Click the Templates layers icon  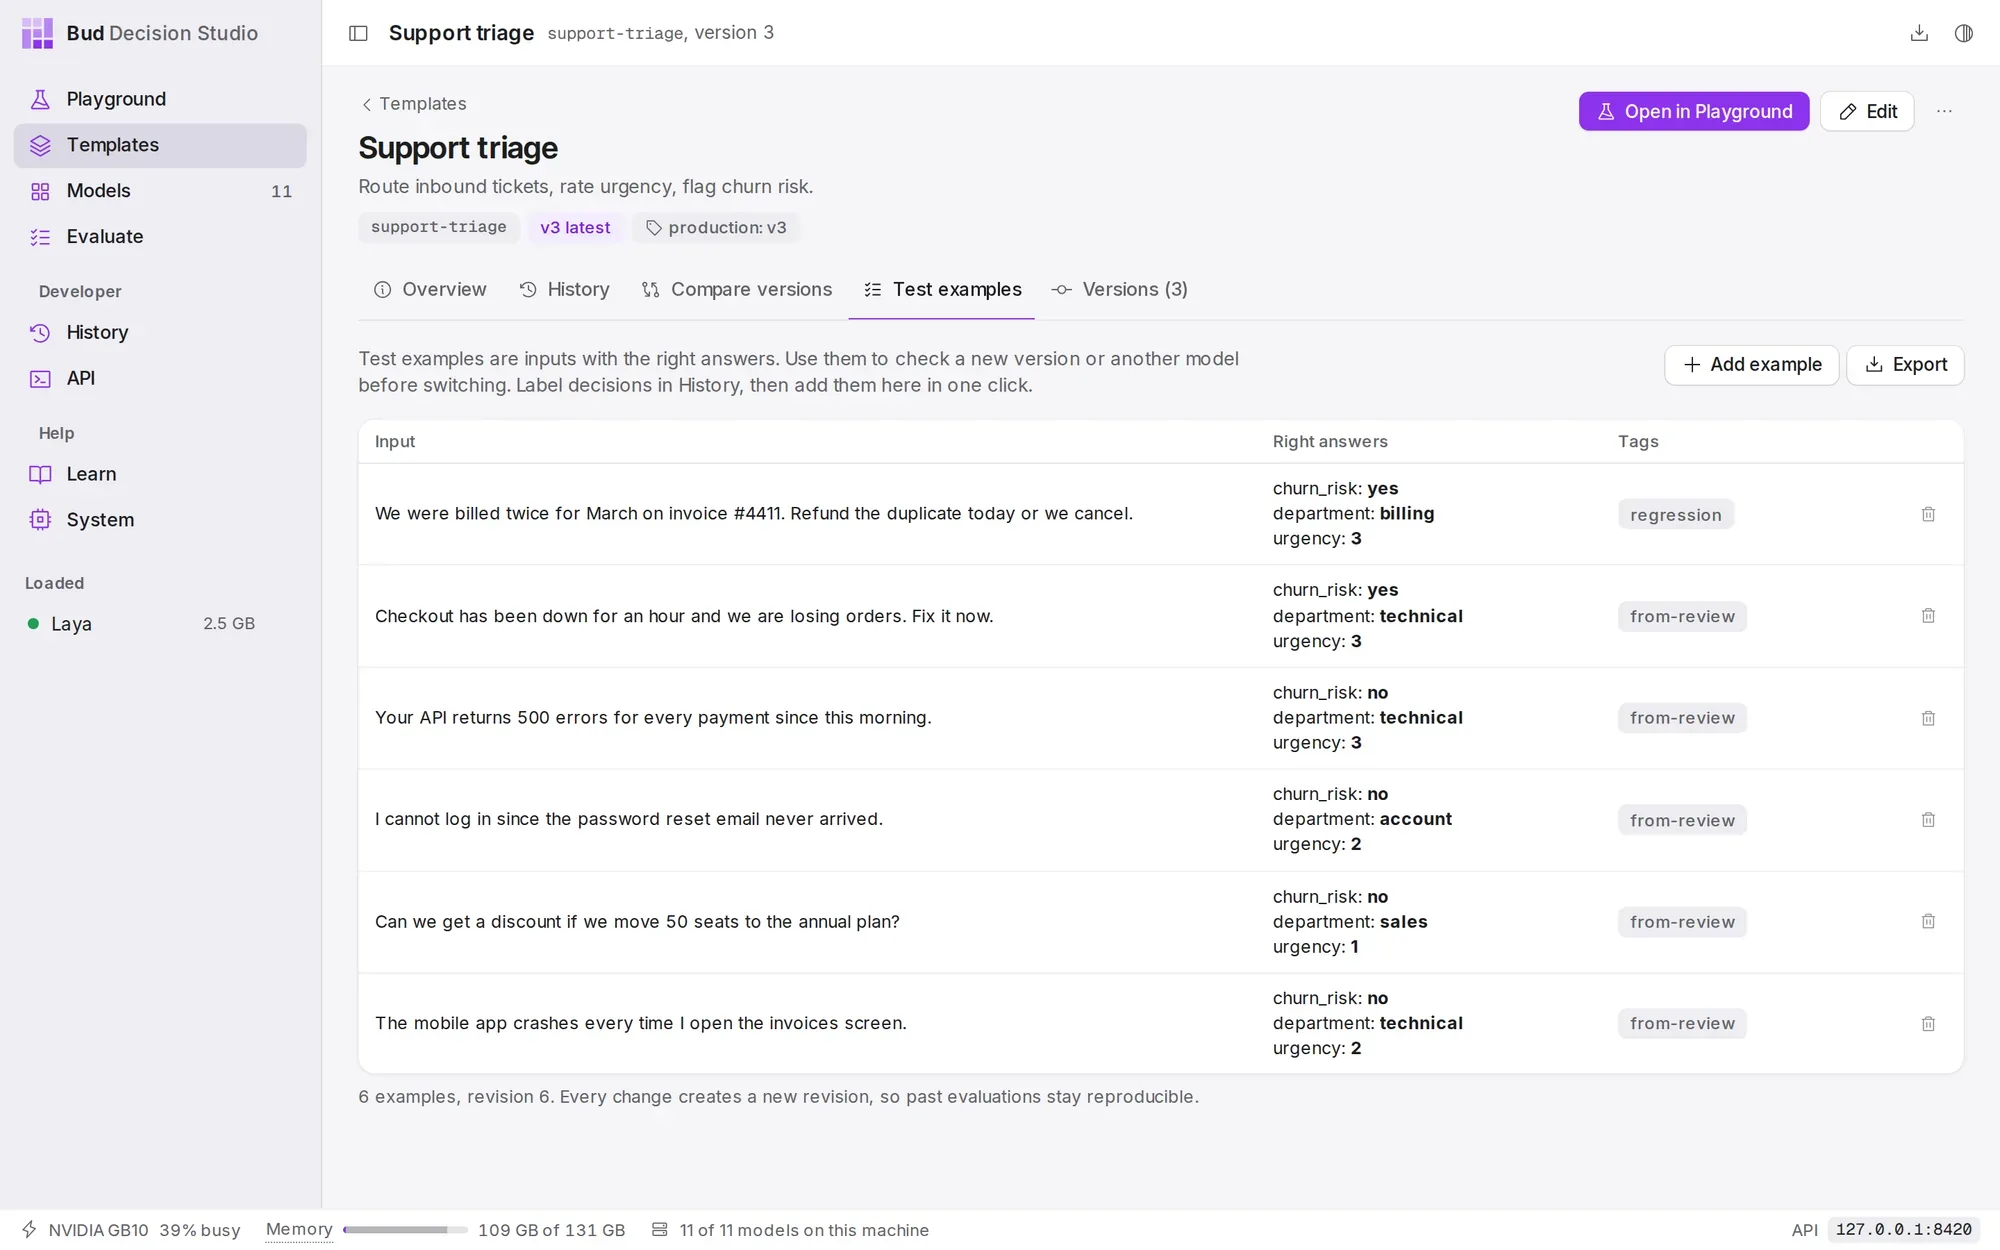coord(40,145)
